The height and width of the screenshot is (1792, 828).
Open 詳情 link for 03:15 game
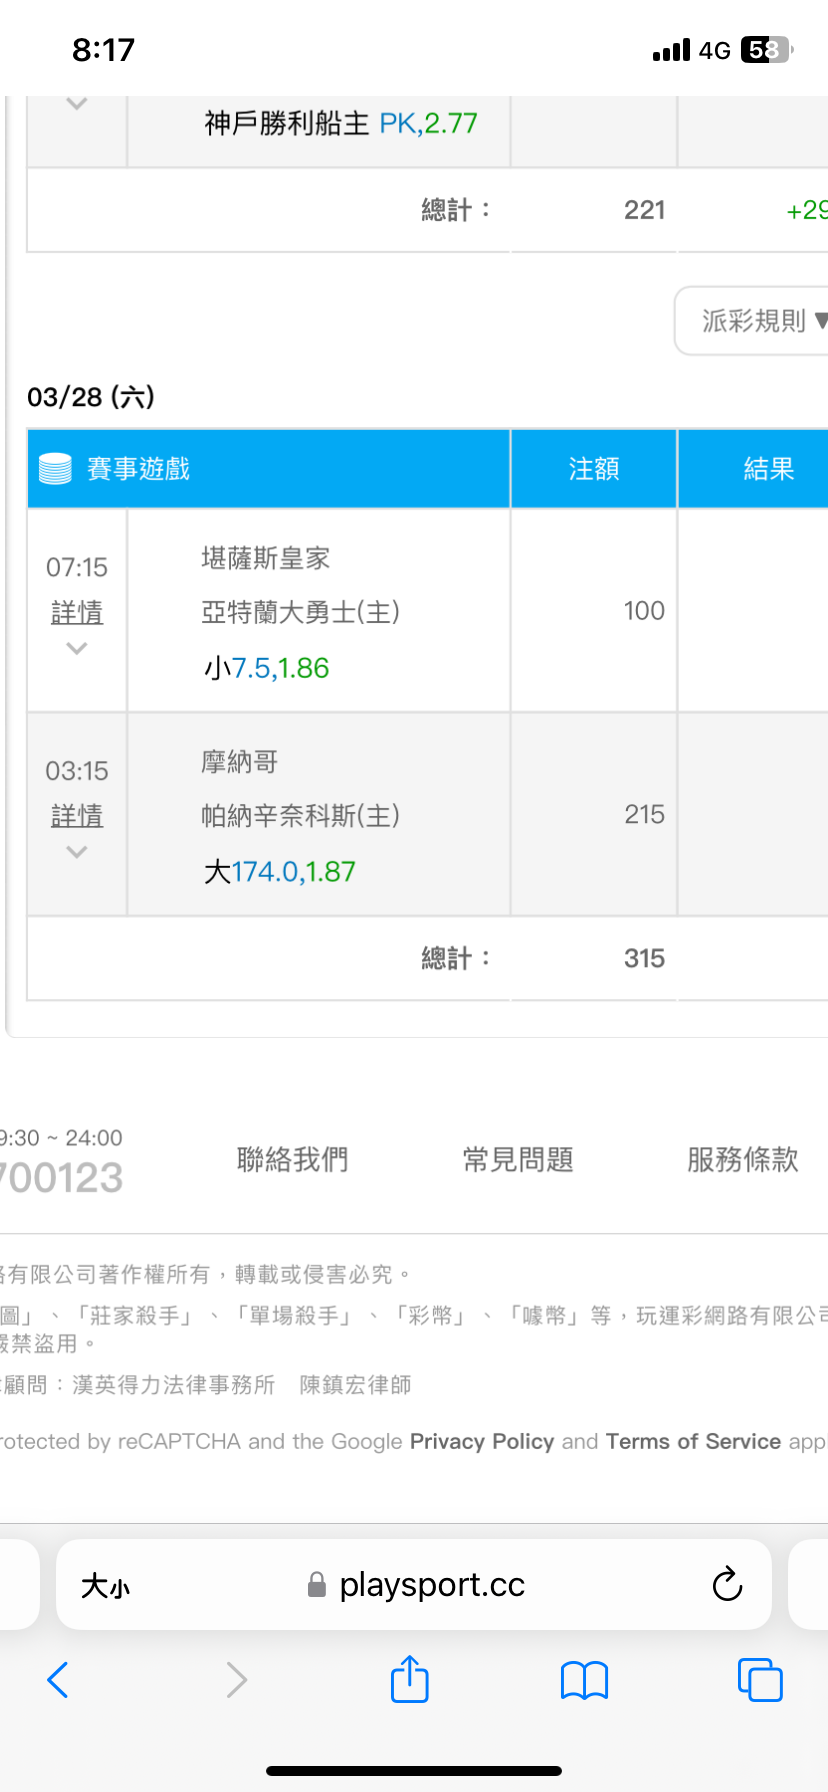click(x=77, y=816)
